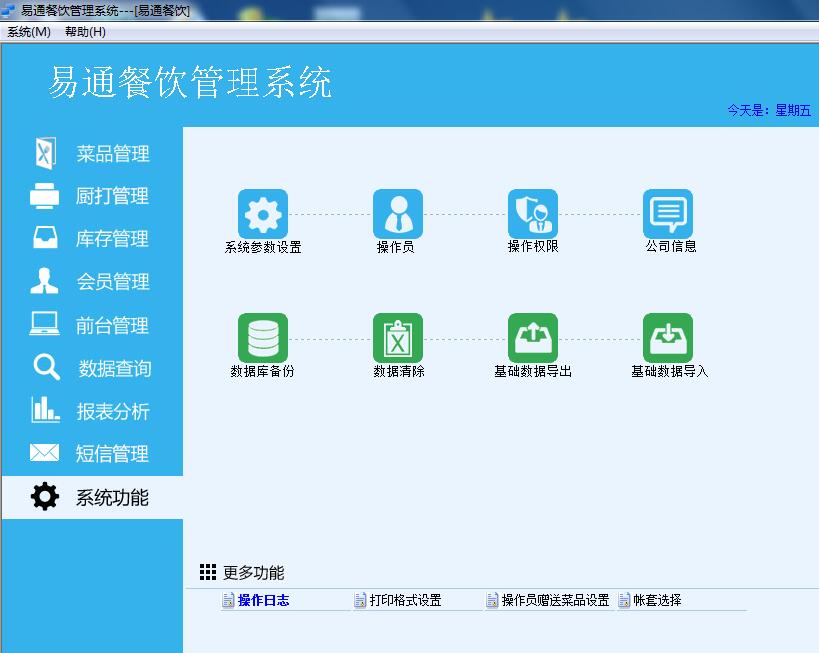The width and height of the screenshot is (819, 653).
Task: Click document icon beside 打印格式设置
Action: pyautogui.click(x=360, y=600)
